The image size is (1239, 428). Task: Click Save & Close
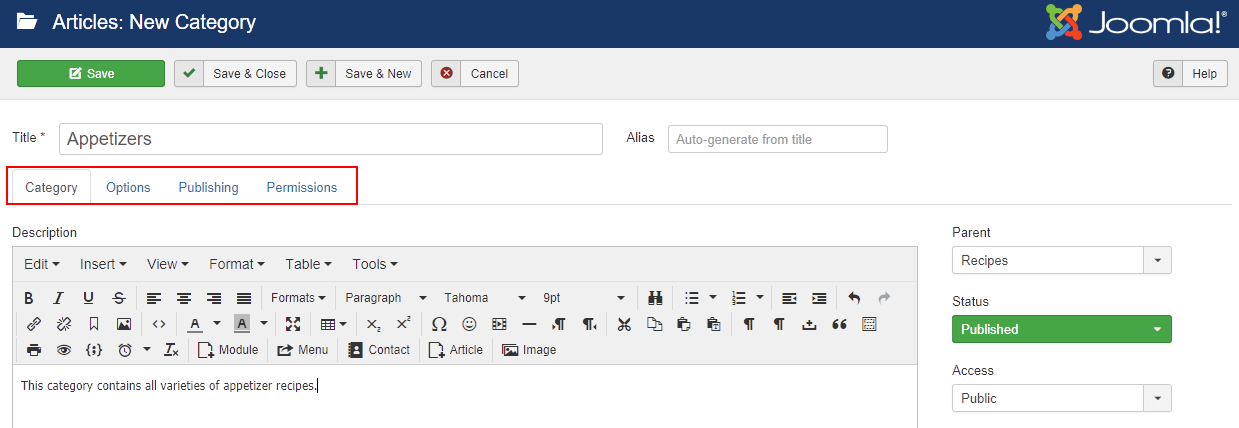235,73
